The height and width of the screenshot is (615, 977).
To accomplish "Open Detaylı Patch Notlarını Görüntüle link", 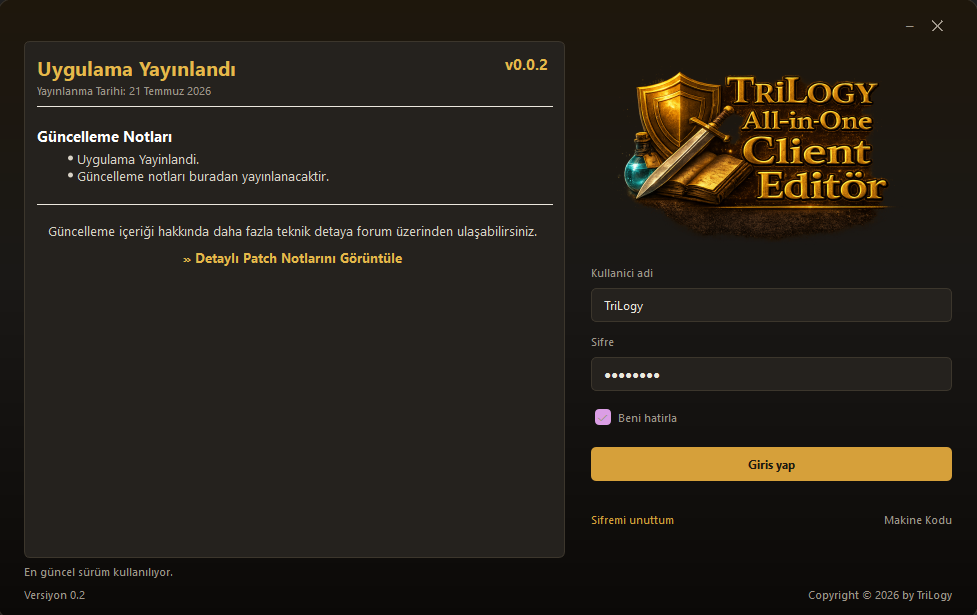I will (292, 259).
